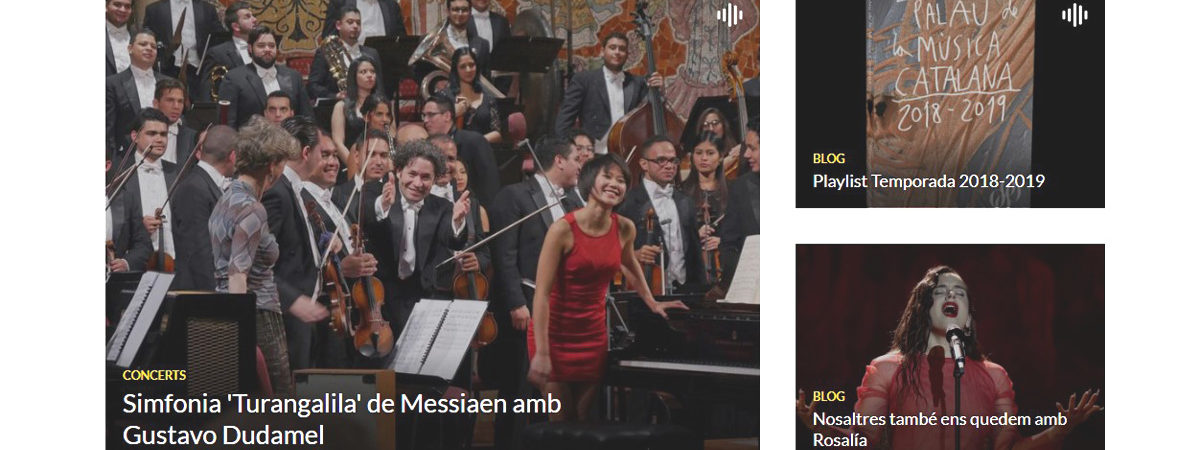
Task: Click the audio waveform icon on Playlist card
Action: click(1075, 15)
